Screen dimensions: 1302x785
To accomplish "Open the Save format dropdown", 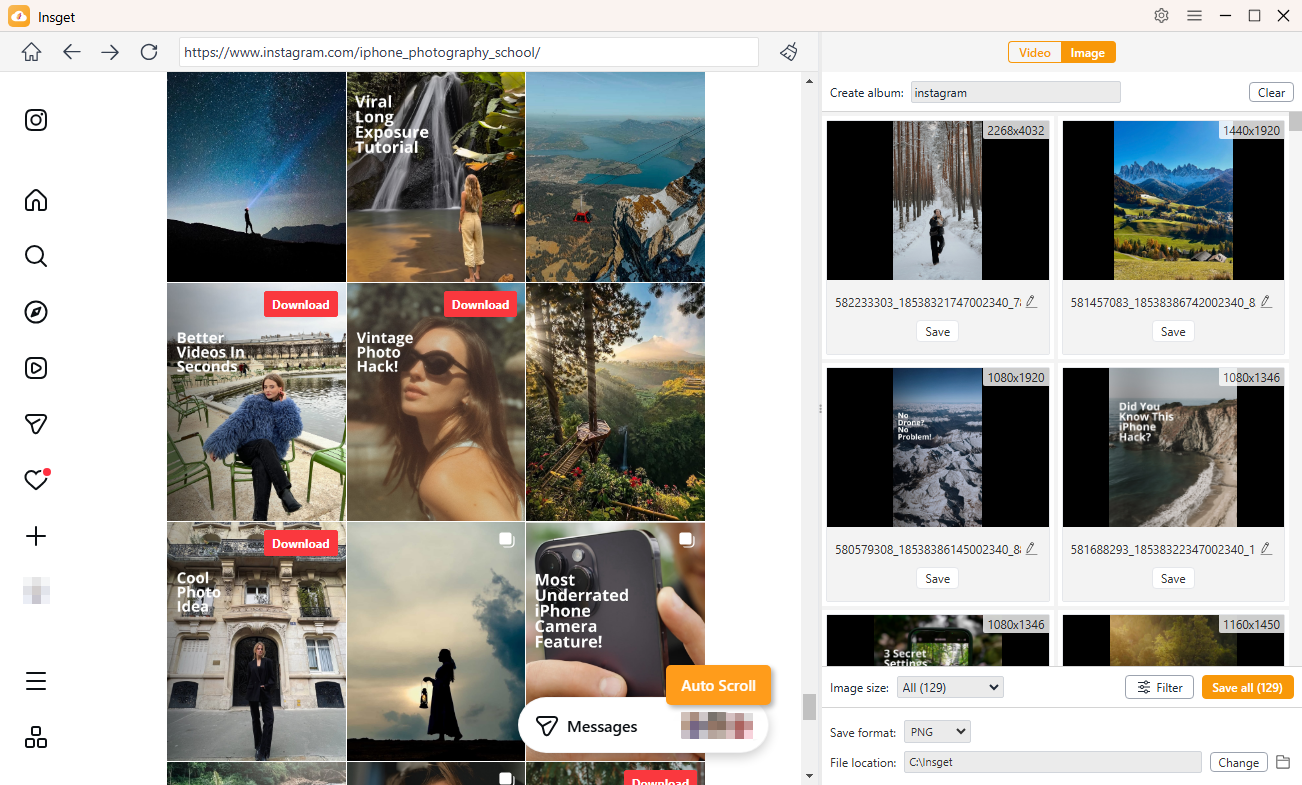I will 937,732.
